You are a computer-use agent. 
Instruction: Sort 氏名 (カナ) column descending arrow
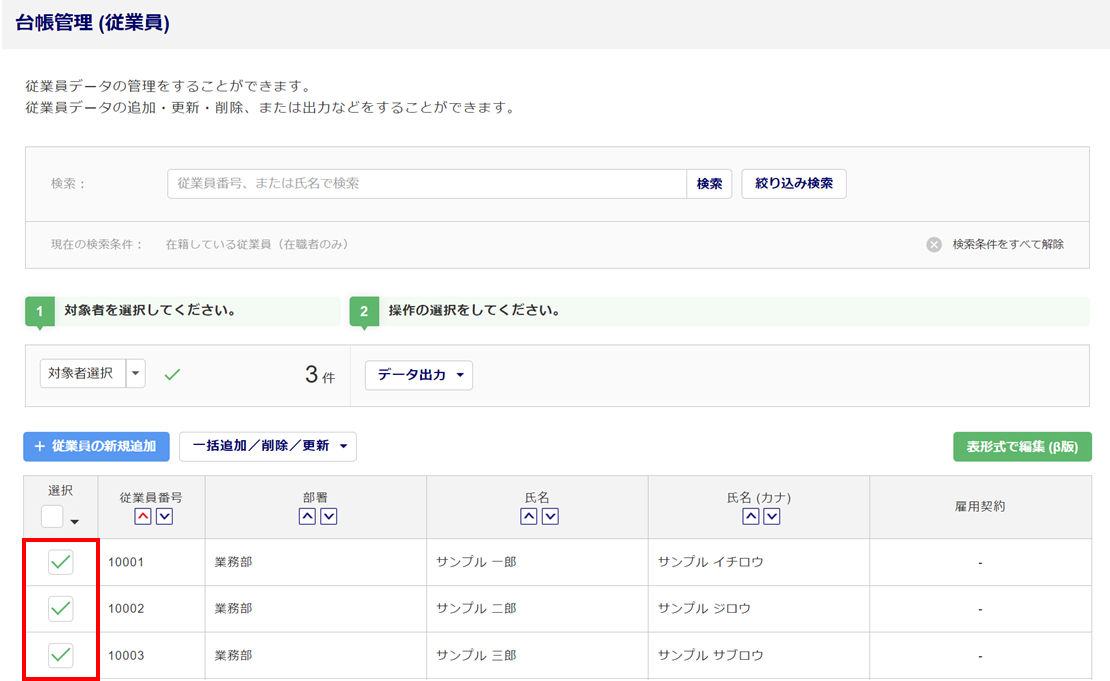(x=772, y=517)
